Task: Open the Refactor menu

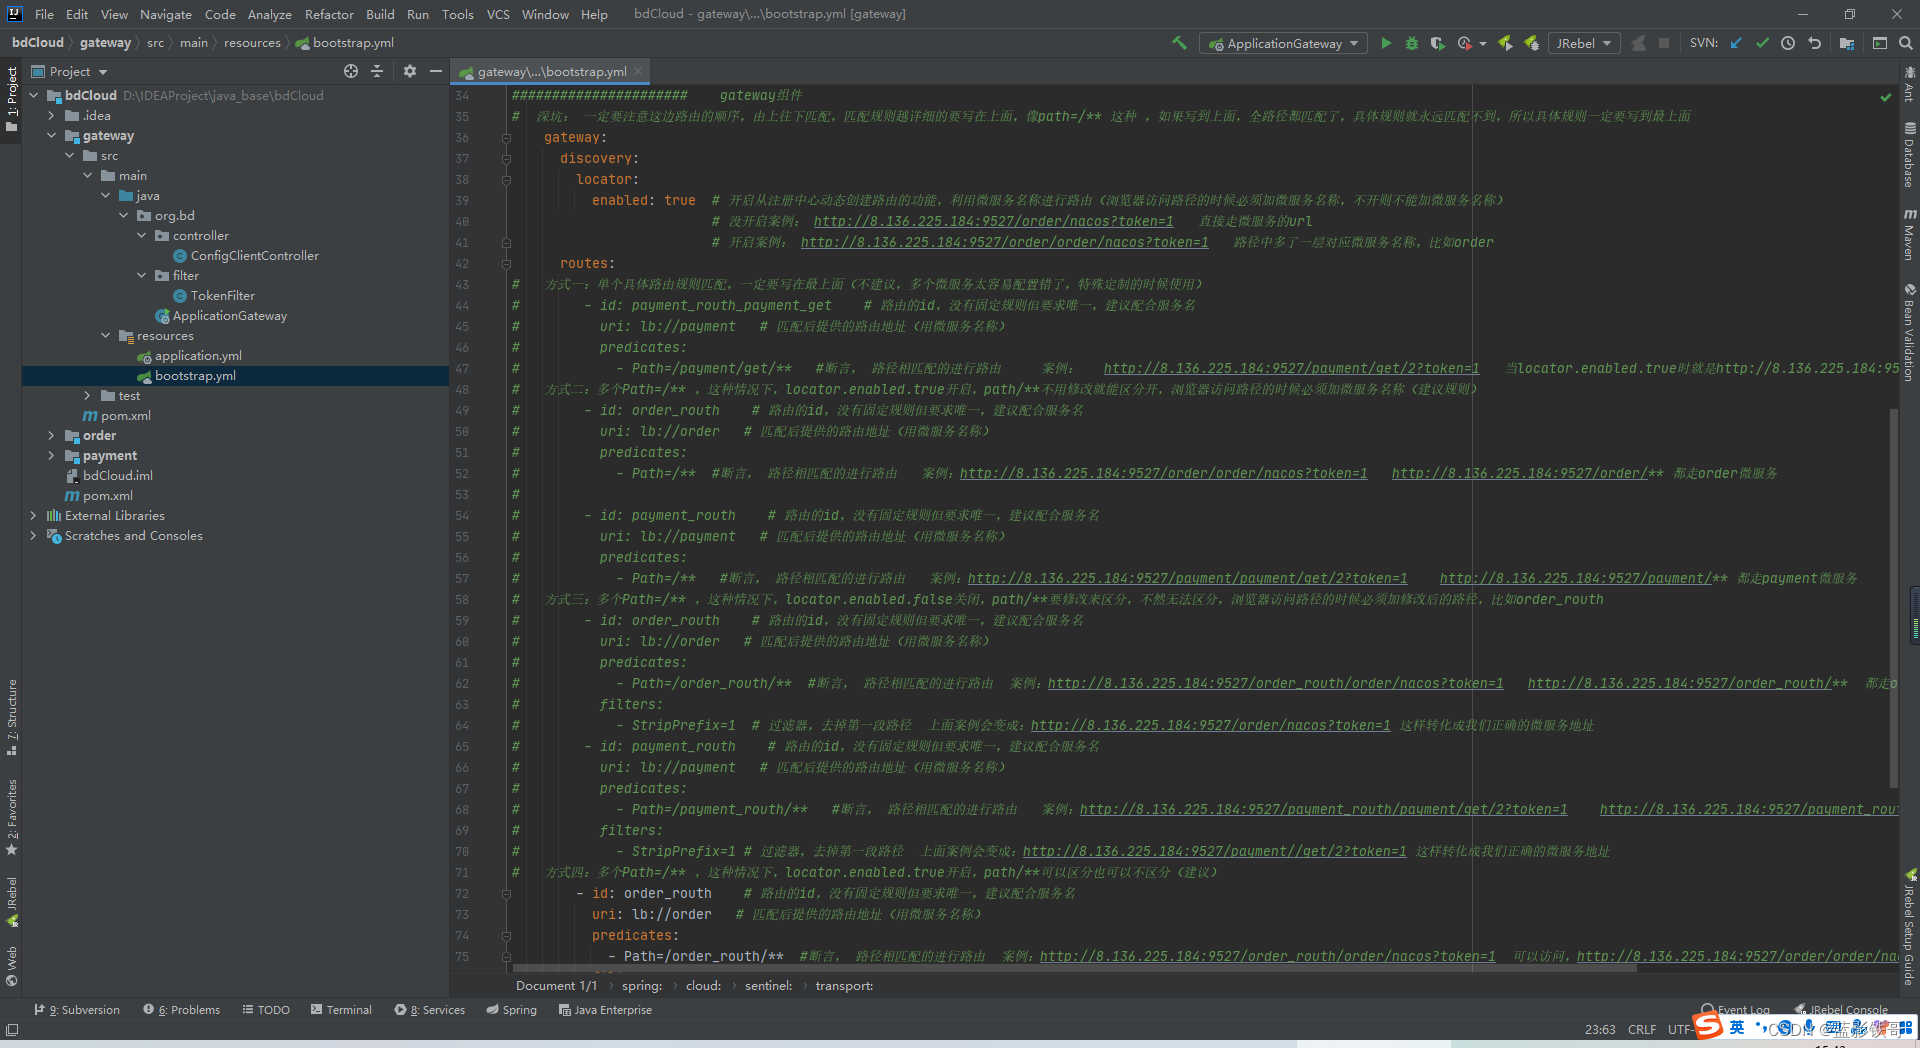Action: tap(329, 14)
